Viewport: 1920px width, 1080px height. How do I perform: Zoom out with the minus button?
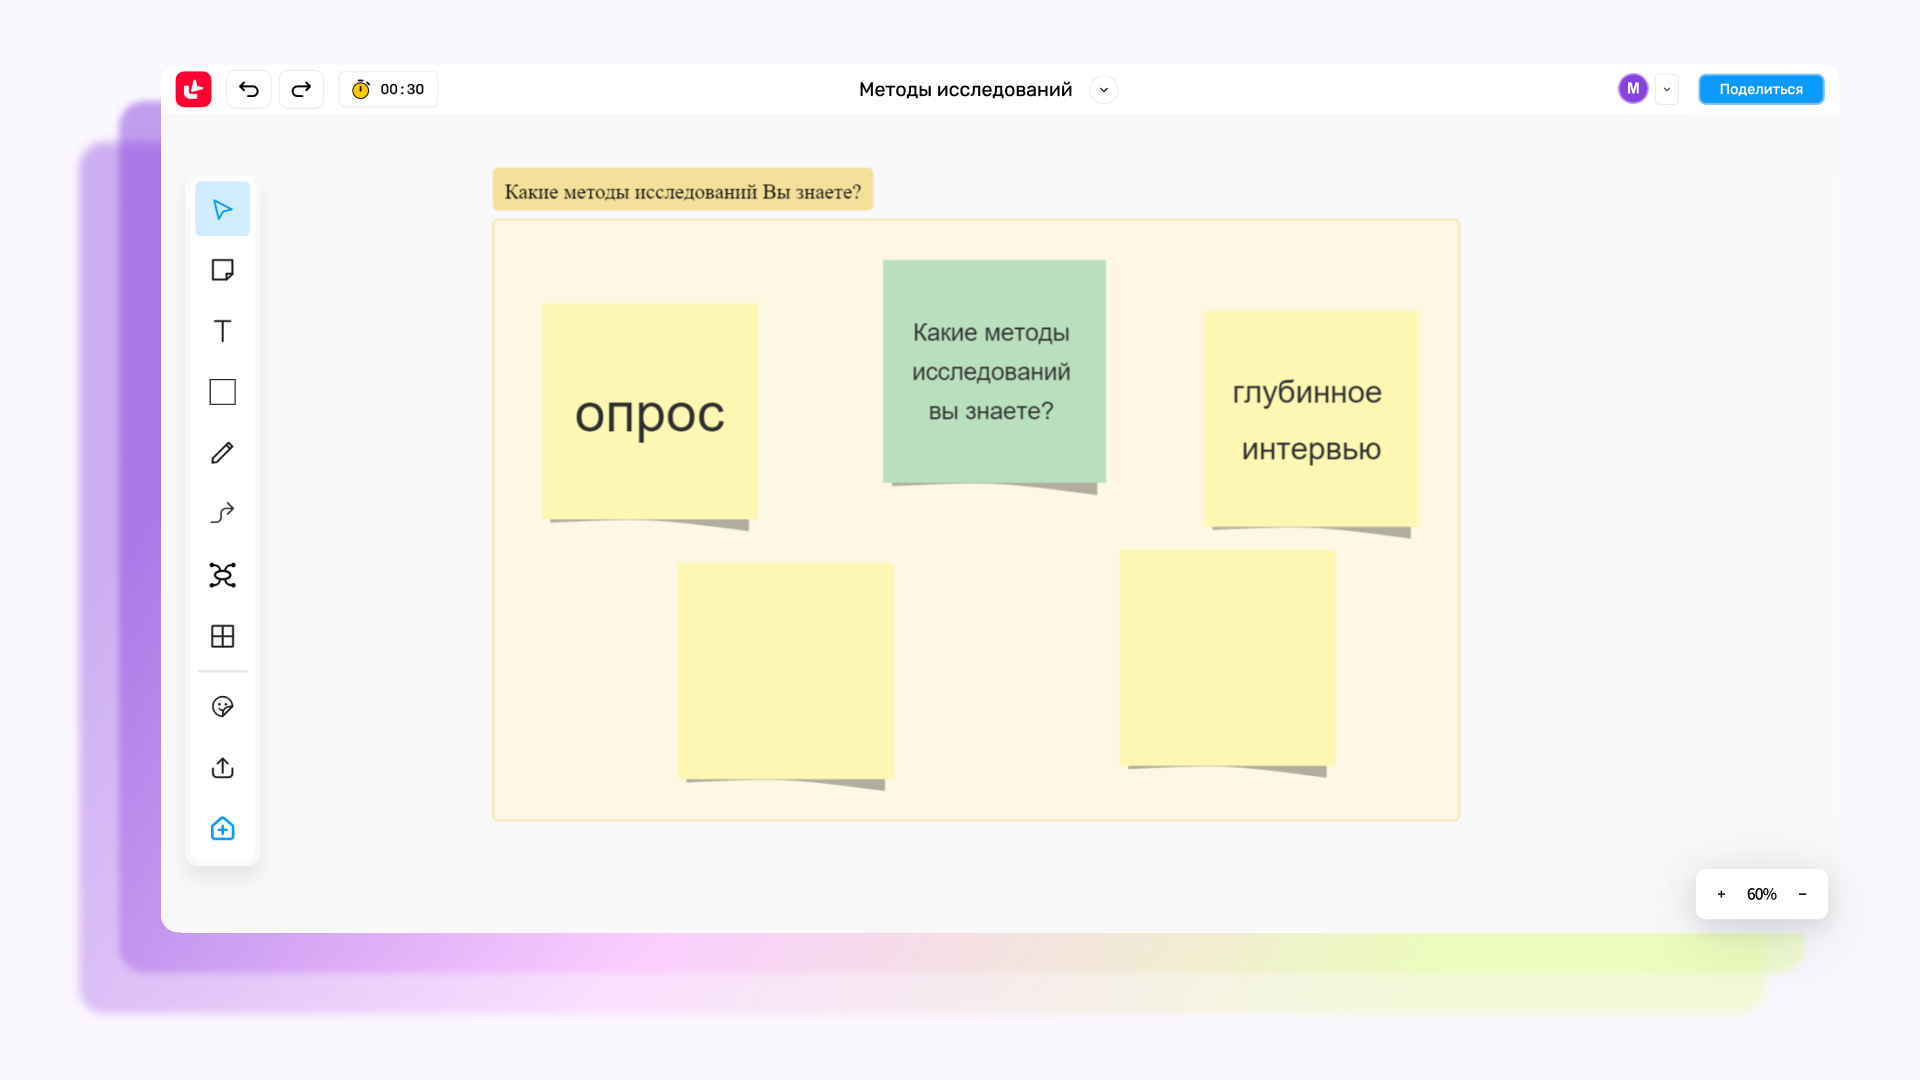tap(1802, 895)
